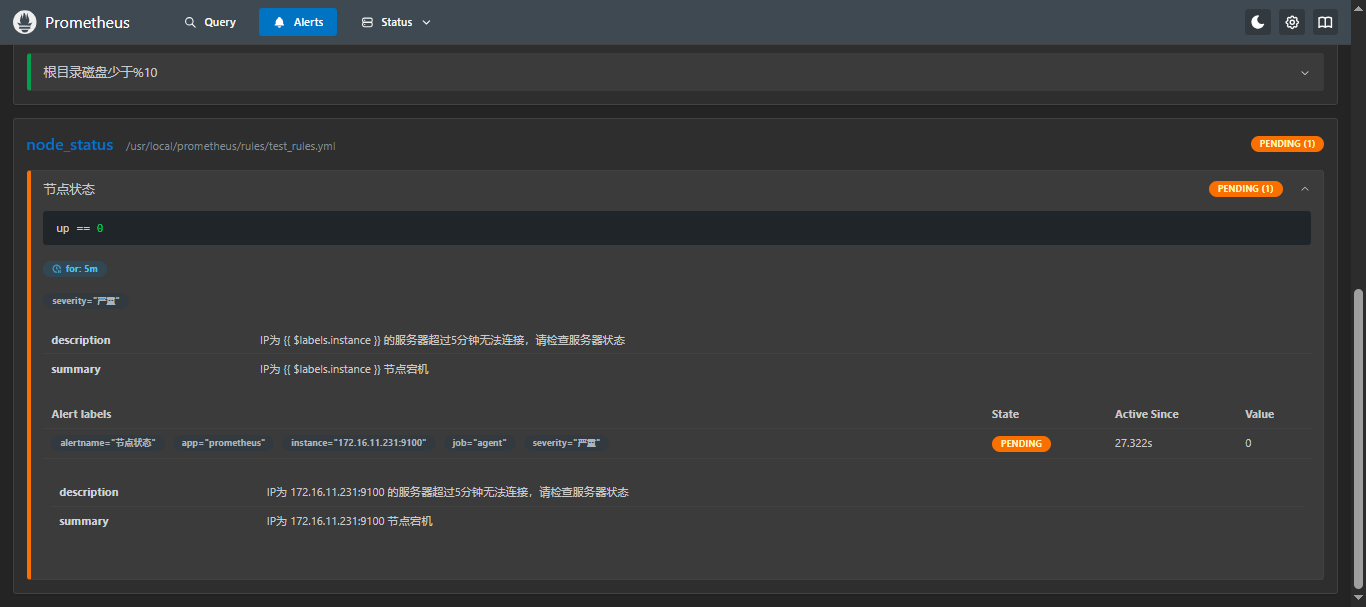Click the magnifier icon in the Query button
This screenshot has height=607, width=1366.
click(190, 22)
